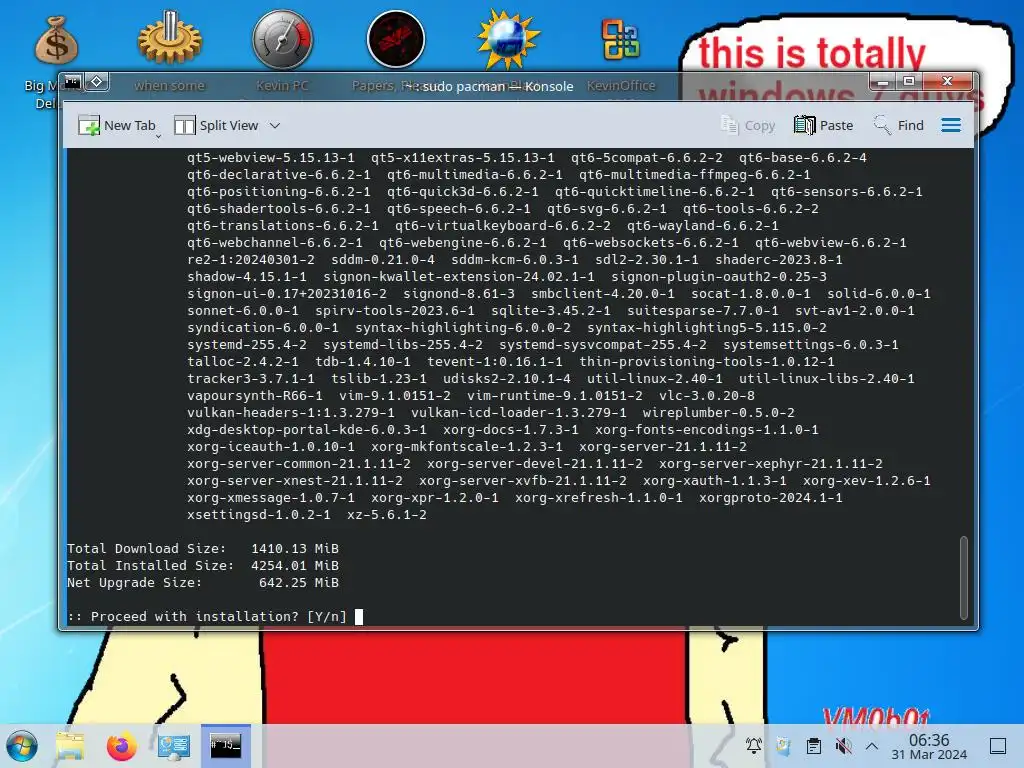
Task: Click the package text sqlite-3.45.2-1
Action: pos(551,311)
